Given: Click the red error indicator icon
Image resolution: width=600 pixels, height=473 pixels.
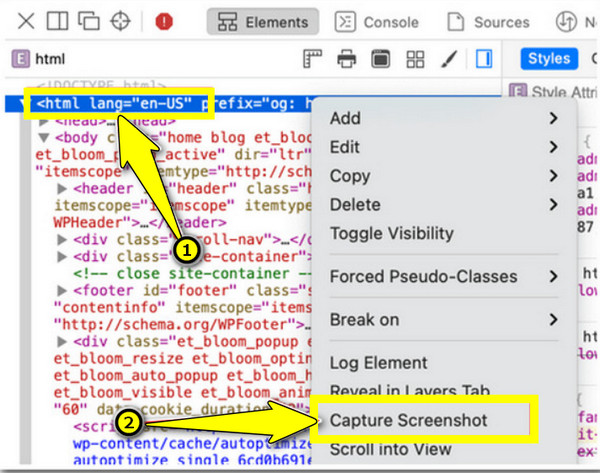Looking at the screenshot, I should [x=164, y=21].
